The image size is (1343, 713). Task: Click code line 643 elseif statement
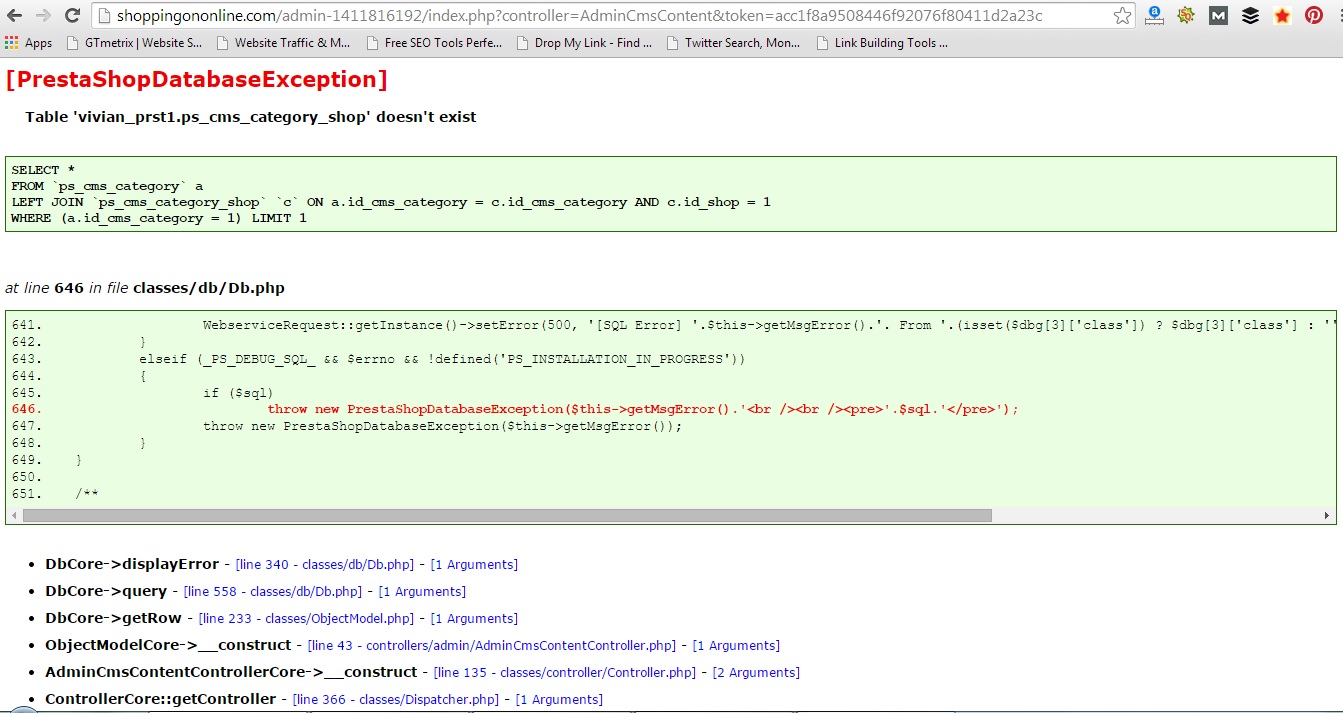443,359
